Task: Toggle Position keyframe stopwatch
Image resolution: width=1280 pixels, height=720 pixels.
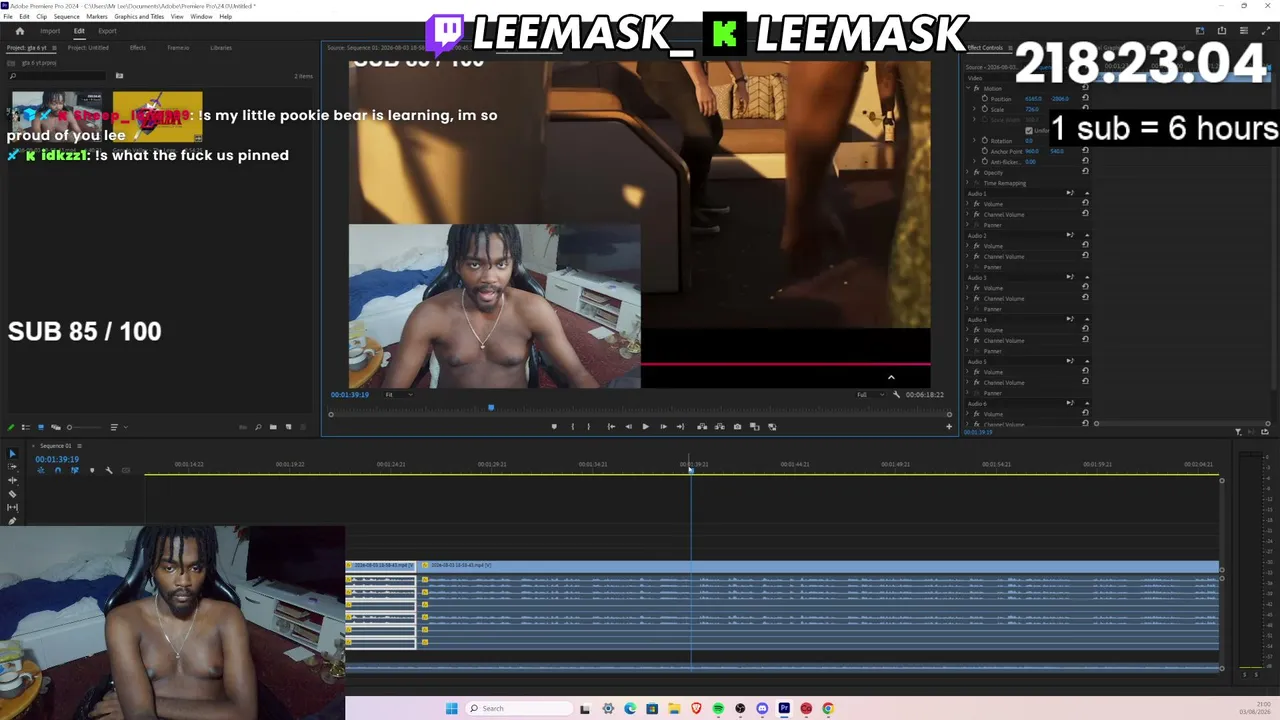Action: pos(984,98)
